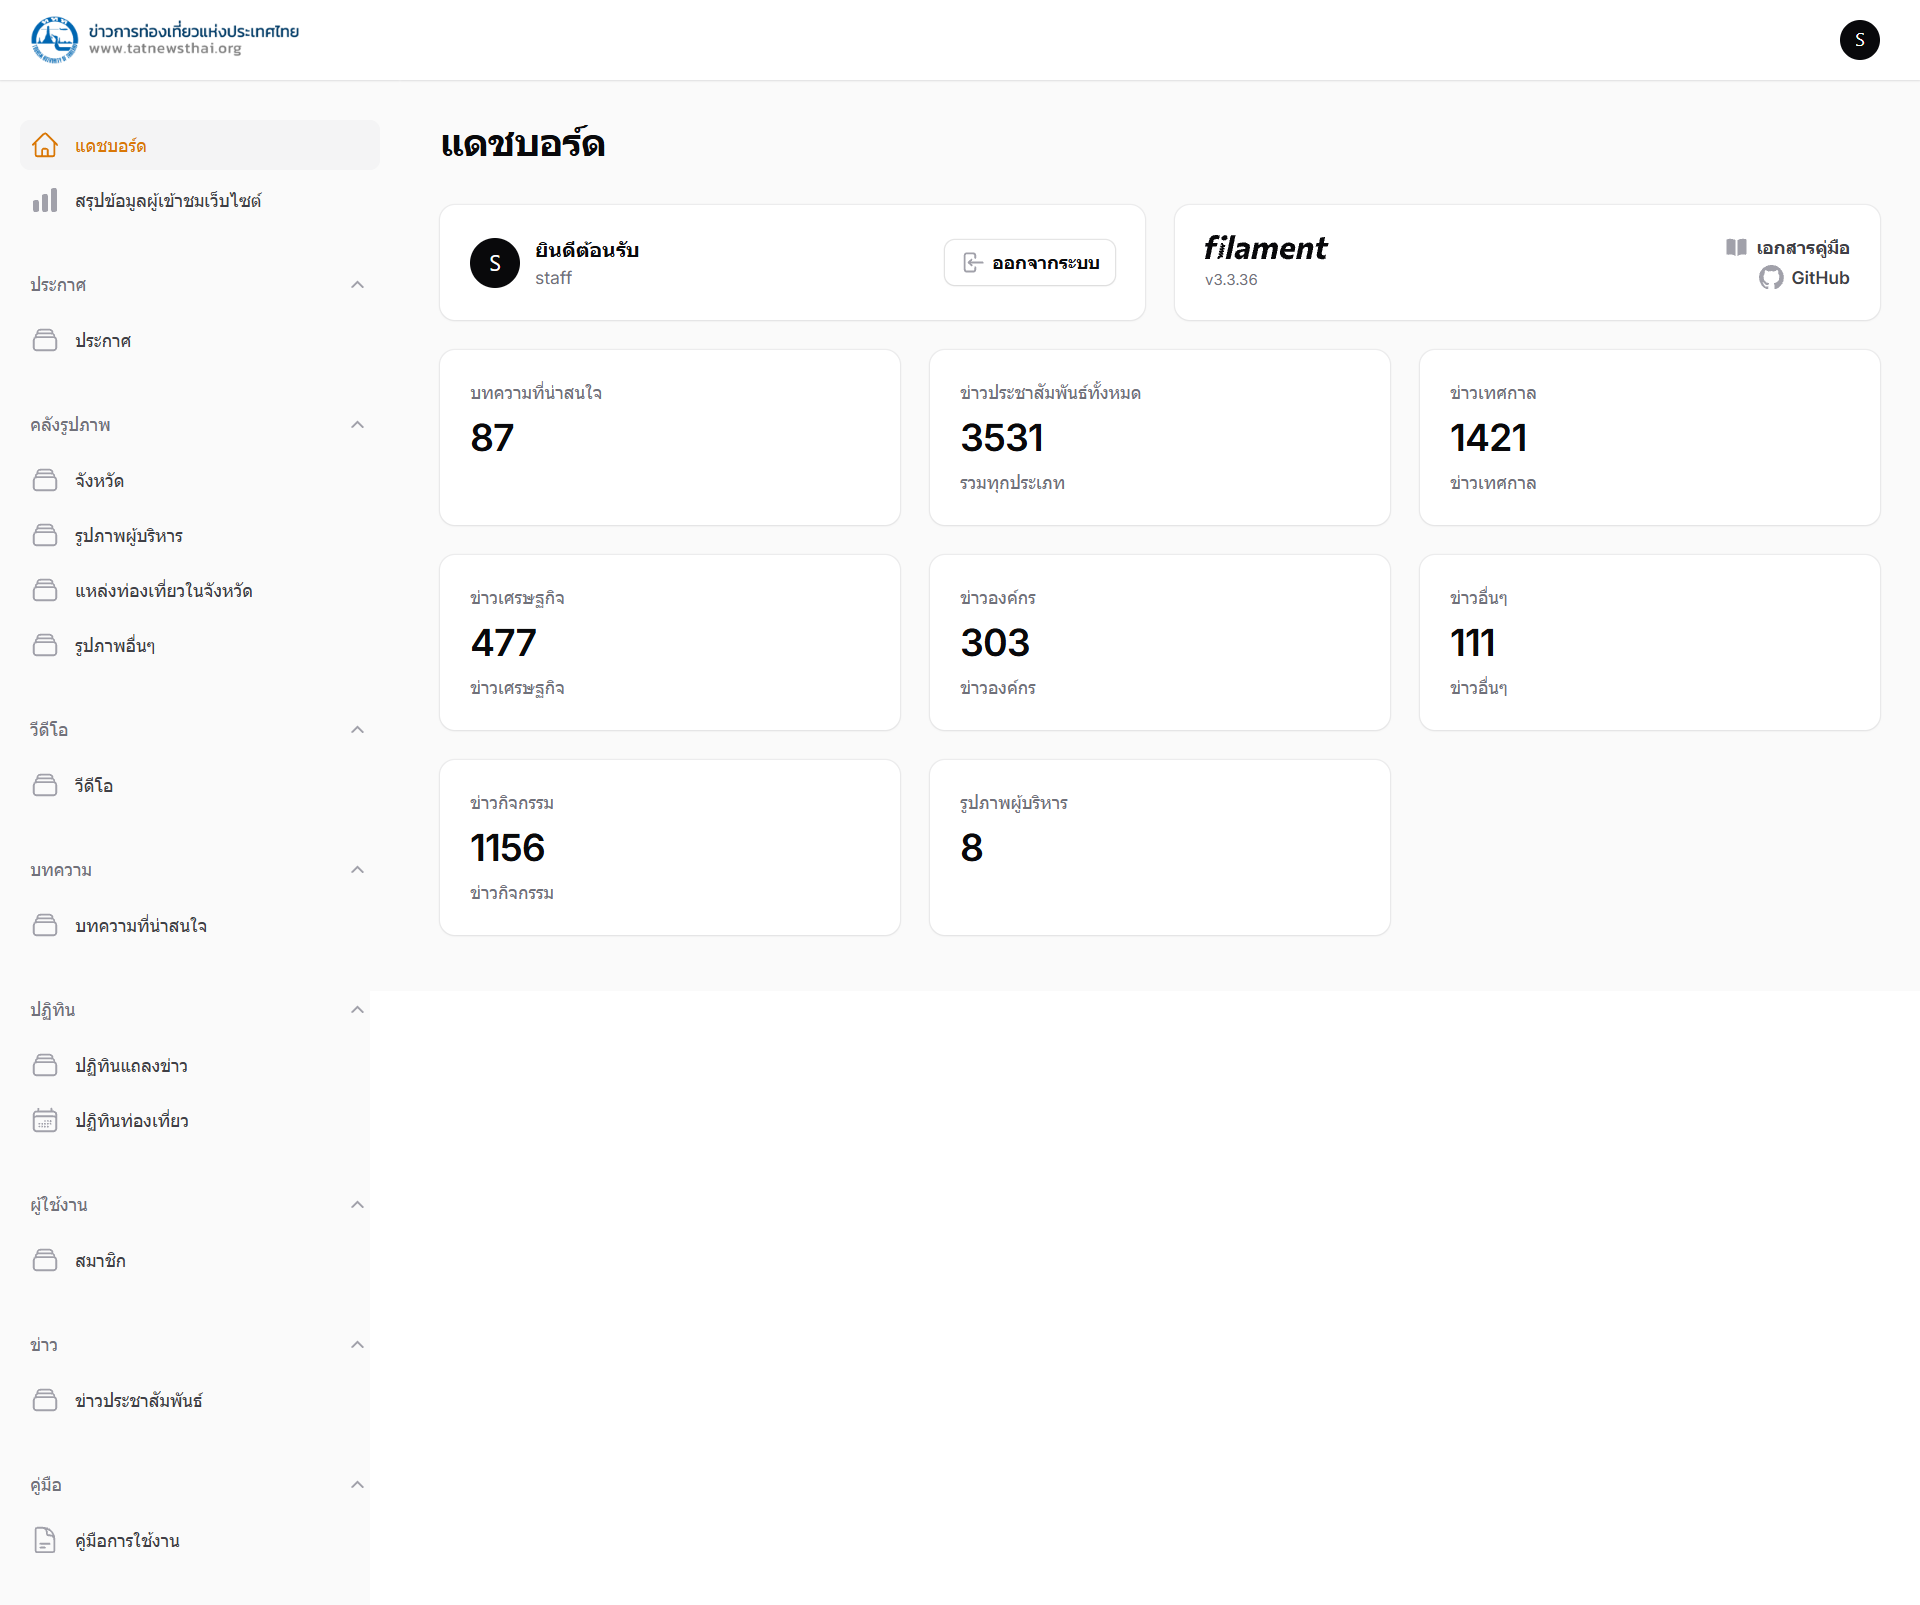Open แหล่งท่องเที่ยวในจังหวัด page

coord(200,590)
